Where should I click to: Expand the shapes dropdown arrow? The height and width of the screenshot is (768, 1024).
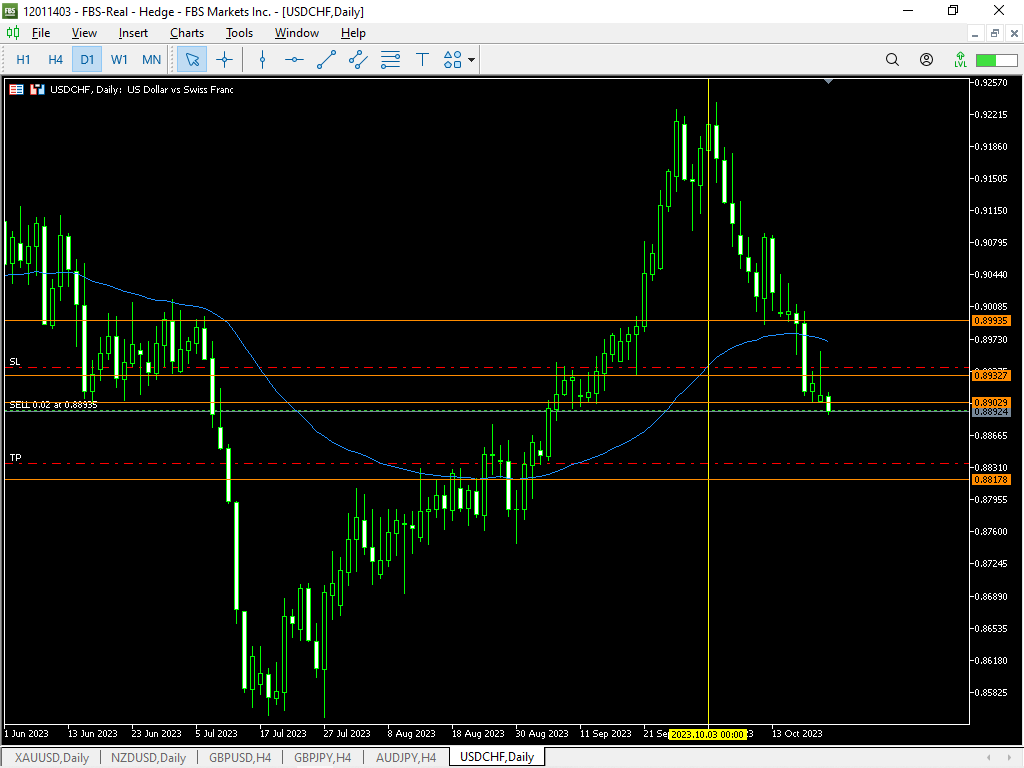[472, 60]
